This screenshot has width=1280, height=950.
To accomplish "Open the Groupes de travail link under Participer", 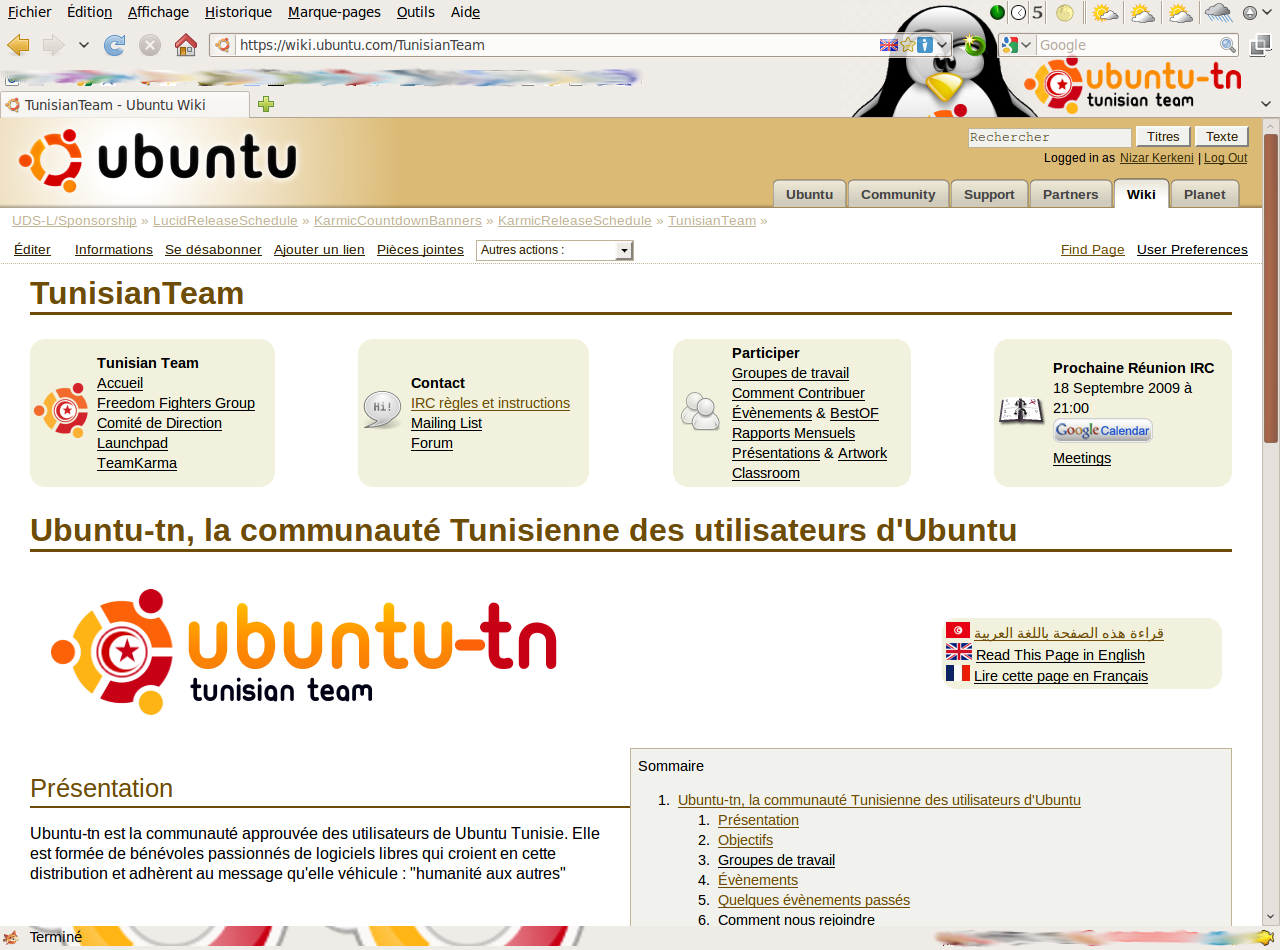I will 790,373.
